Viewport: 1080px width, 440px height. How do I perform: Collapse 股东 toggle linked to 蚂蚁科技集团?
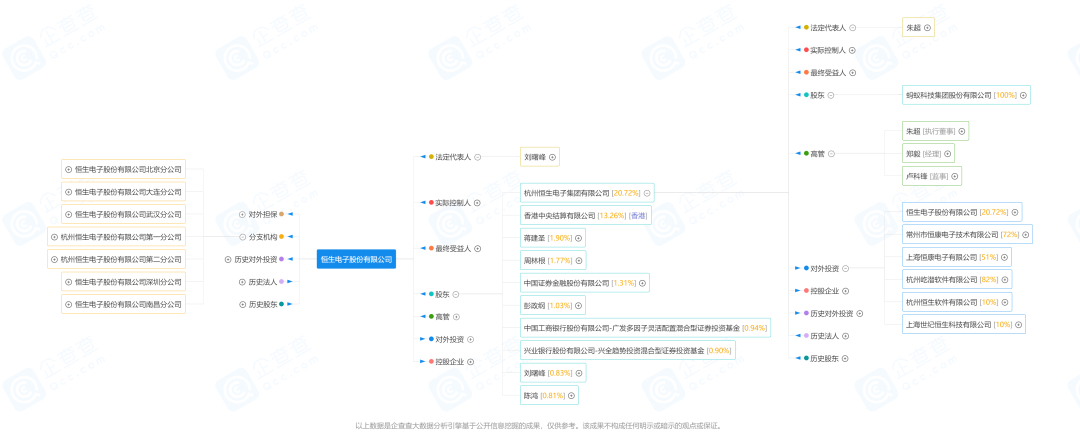click(x=831, y=96)
